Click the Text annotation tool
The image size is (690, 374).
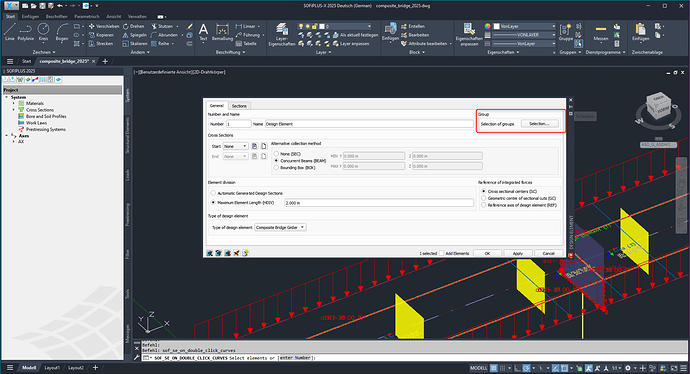(203, 32)
